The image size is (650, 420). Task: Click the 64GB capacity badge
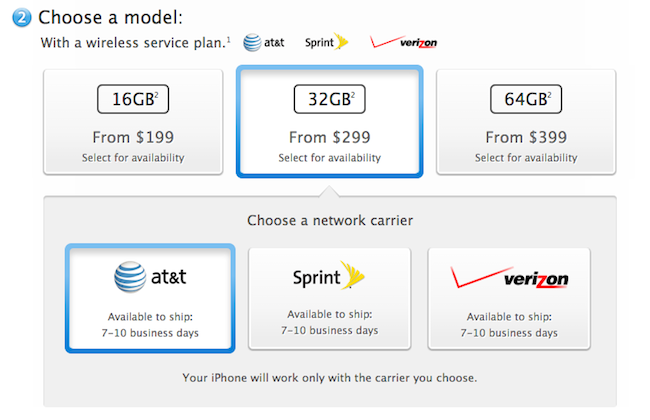pos(525,101)
